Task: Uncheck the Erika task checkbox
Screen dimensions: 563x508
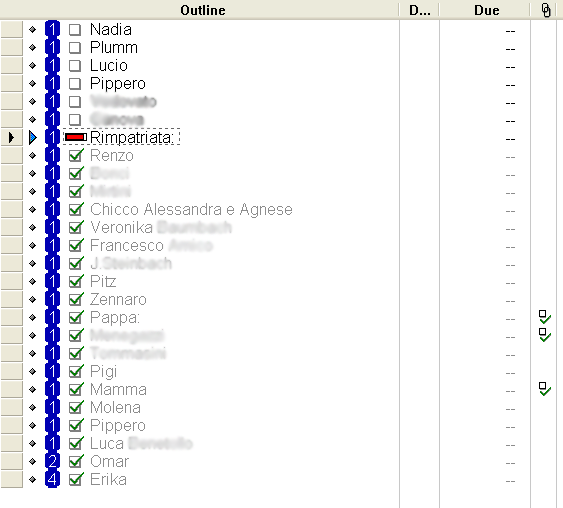Action: pos(76,479)
